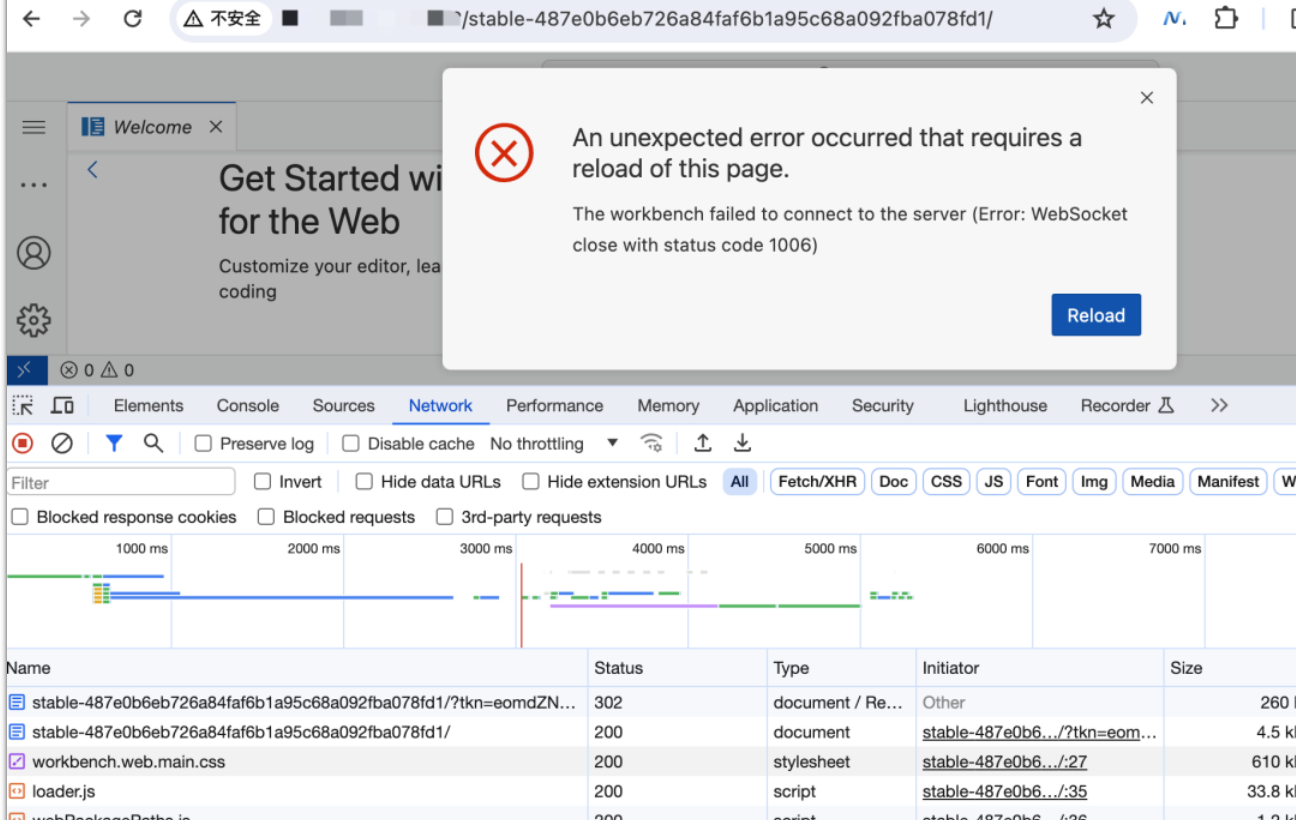Clear the network log
The width and height of the screenshot is (1296, 820).
(62, 443)
